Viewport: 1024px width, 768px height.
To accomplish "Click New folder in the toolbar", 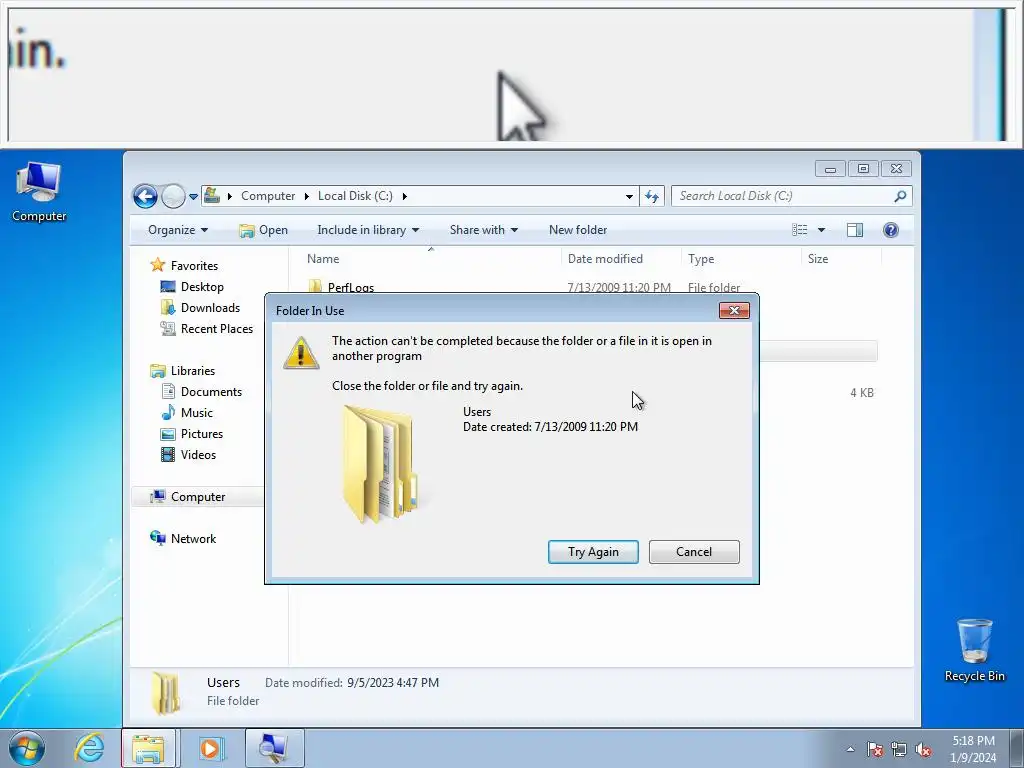I will [578, 230].
